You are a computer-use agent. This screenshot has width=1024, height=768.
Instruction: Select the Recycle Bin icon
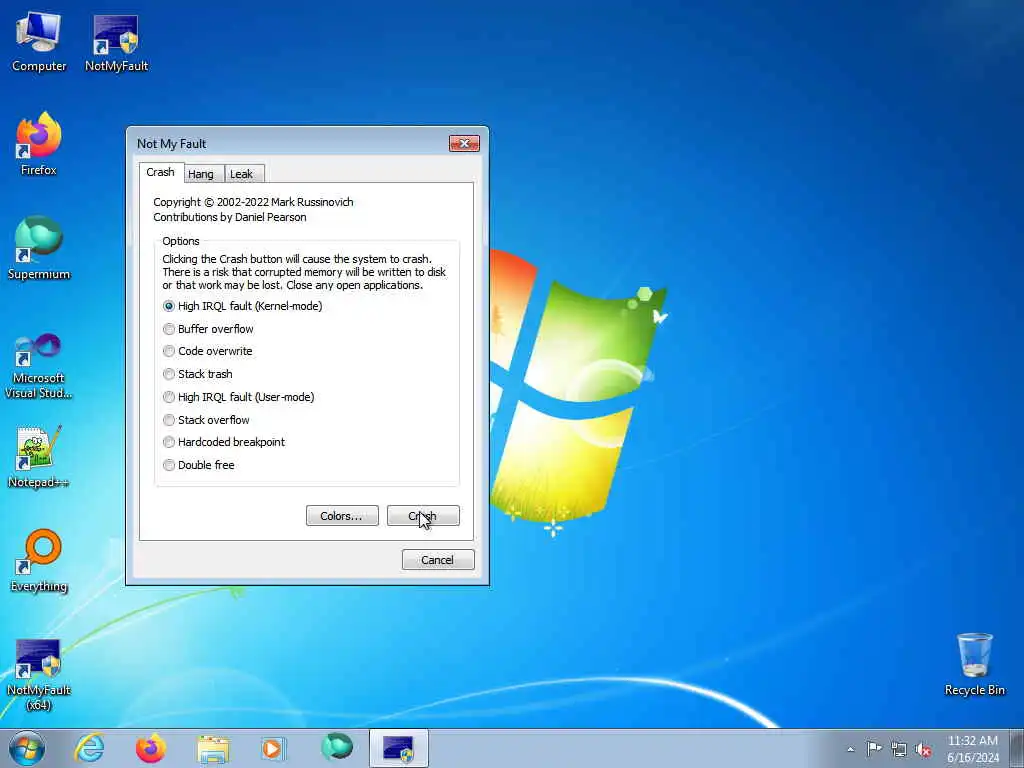pyautogui.click(x=974, y=664)
